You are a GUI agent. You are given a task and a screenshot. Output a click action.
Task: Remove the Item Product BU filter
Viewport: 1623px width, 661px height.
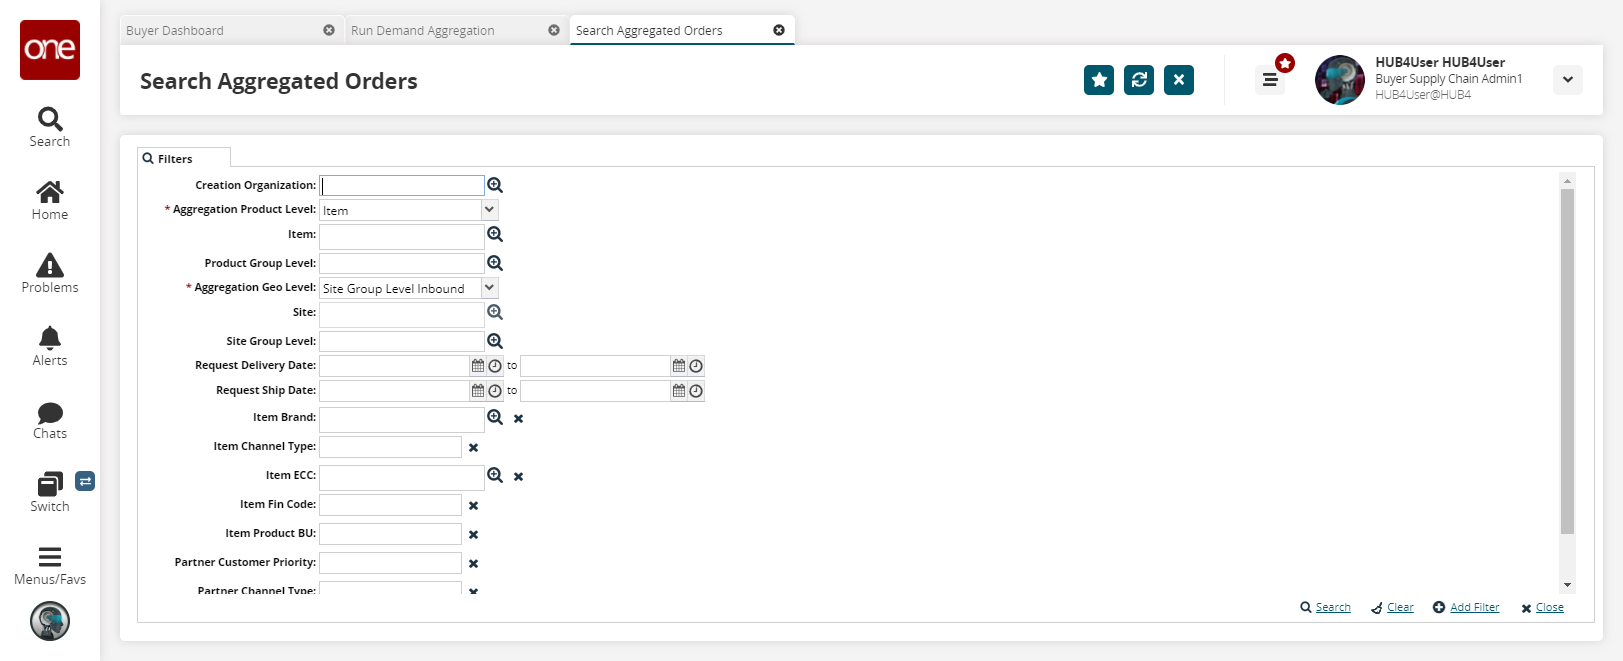pos(473,535)
